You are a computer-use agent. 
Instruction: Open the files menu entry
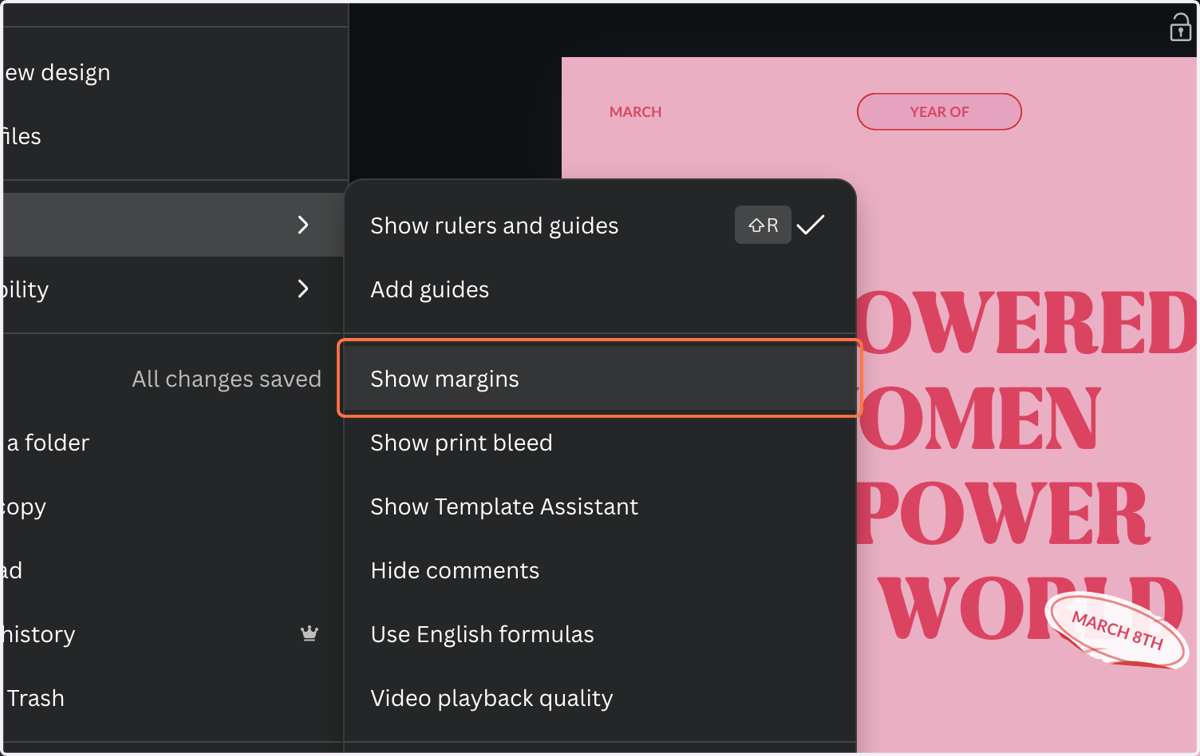[174, 136]
